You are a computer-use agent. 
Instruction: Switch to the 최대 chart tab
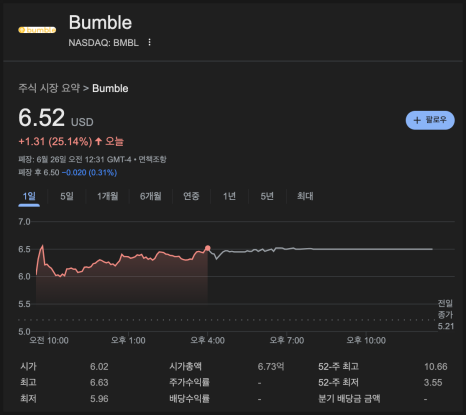(305, 196)
